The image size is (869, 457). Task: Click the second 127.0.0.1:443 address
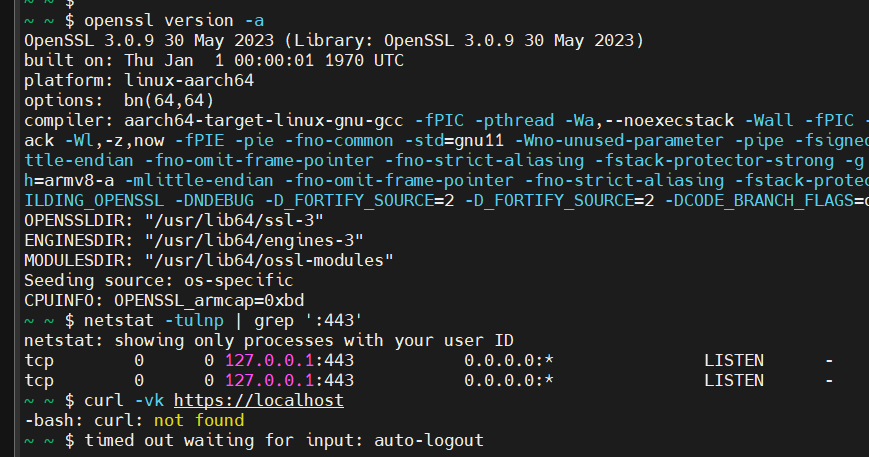[x=289, y=380]
